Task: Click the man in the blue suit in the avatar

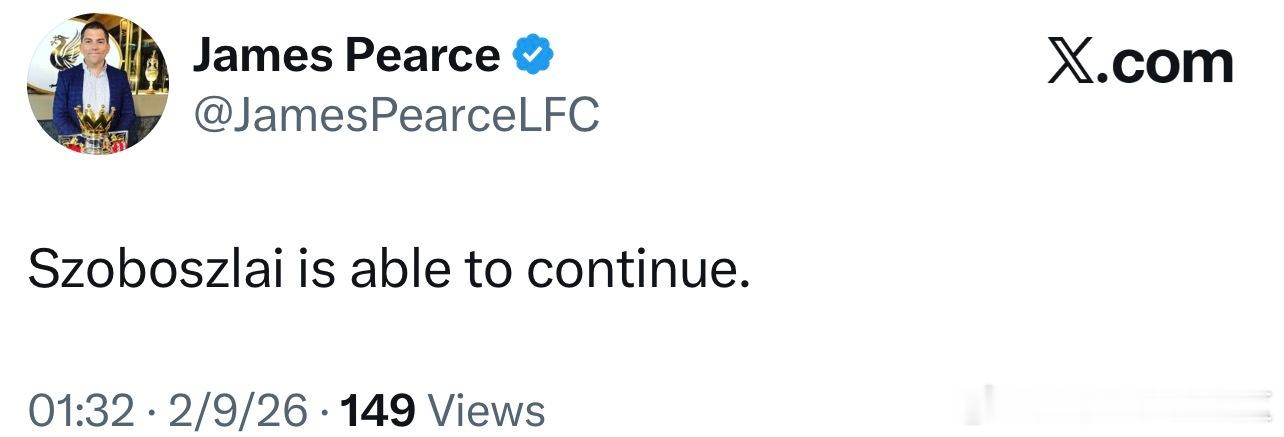Action: click(95, 75)
